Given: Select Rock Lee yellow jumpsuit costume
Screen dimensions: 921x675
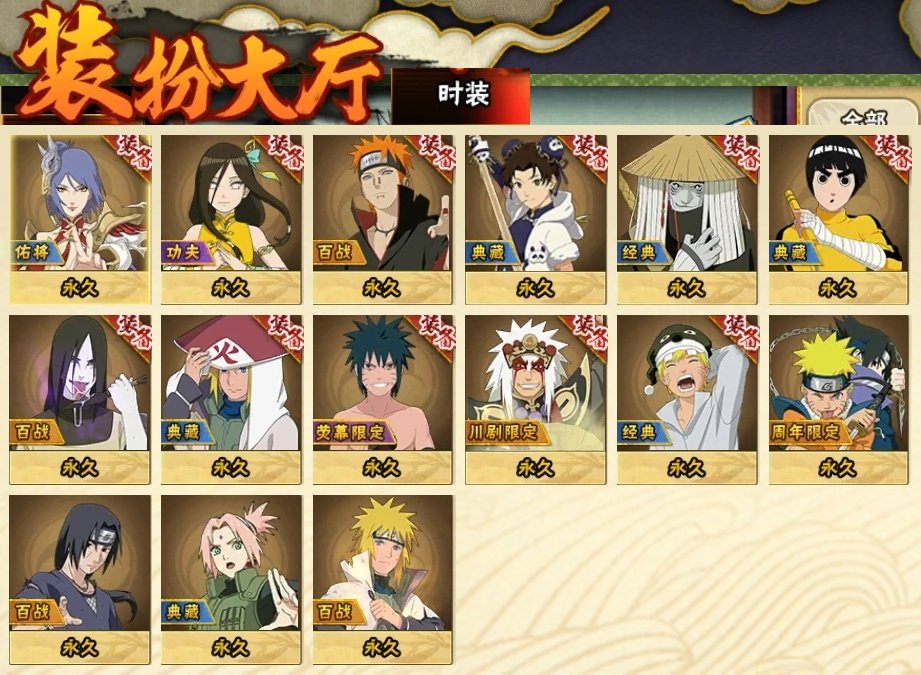Looking at the screenshot, I should coord(838,220).
